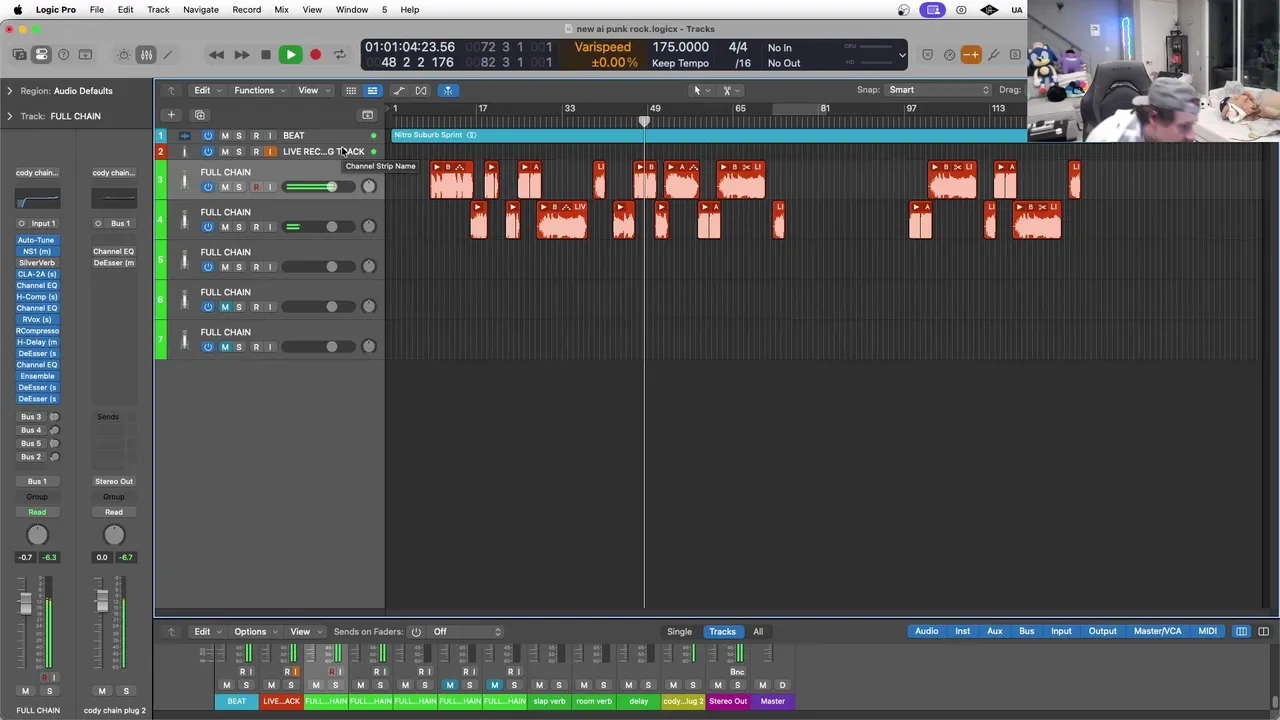Toggle power button on LIVE REC track
This screenshot has height=720, width=1280.
208,152
